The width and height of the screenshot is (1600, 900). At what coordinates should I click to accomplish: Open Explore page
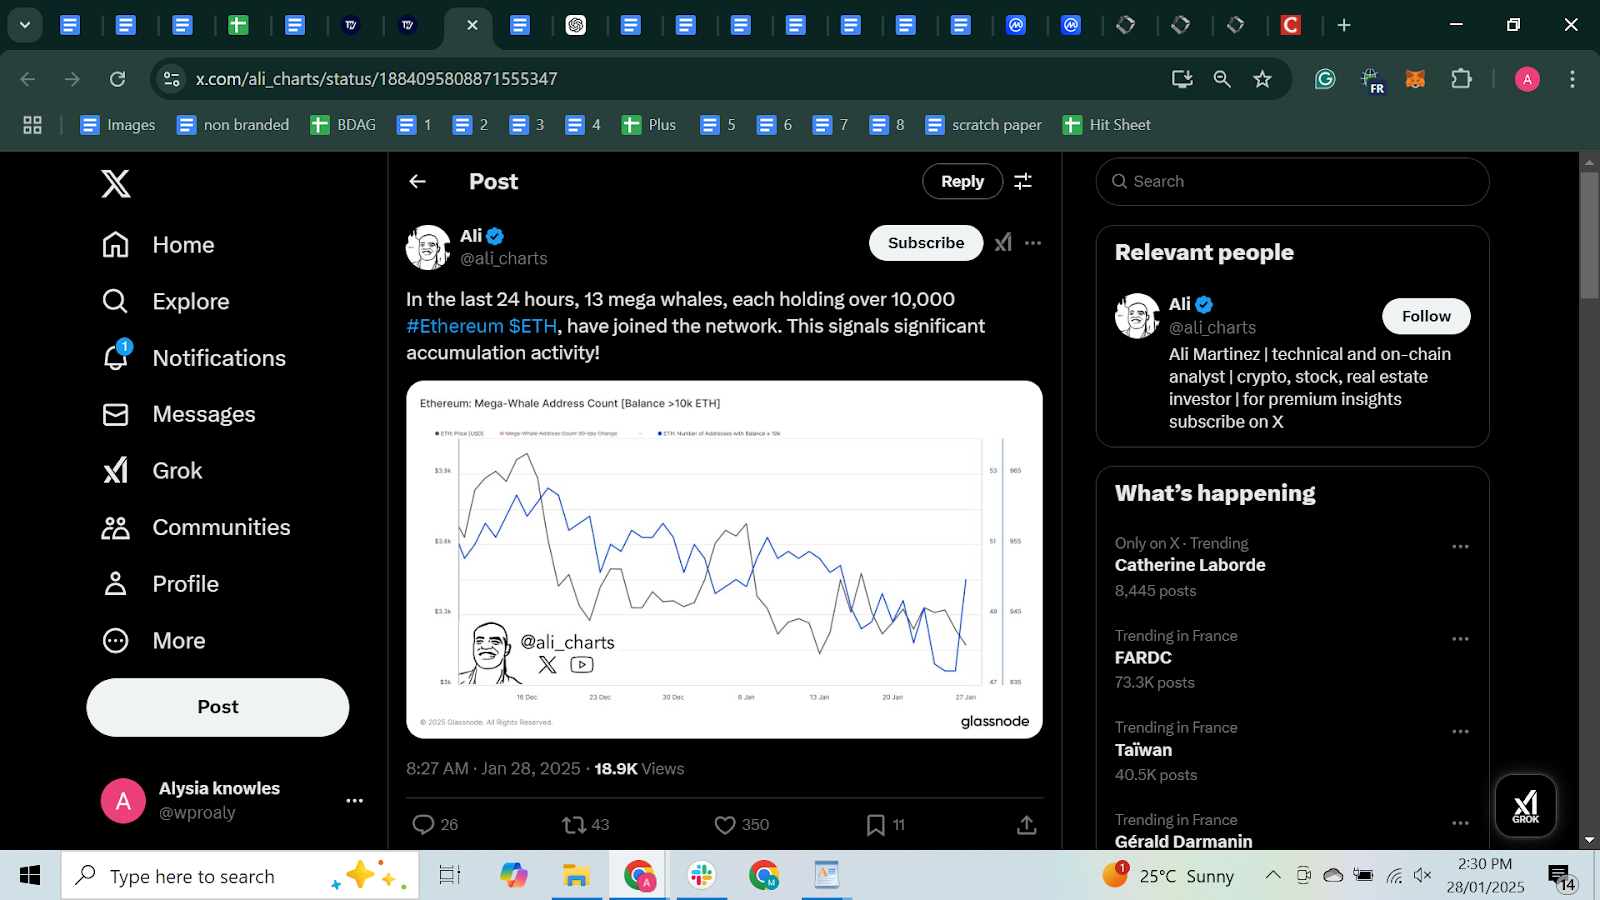point(166,301)
